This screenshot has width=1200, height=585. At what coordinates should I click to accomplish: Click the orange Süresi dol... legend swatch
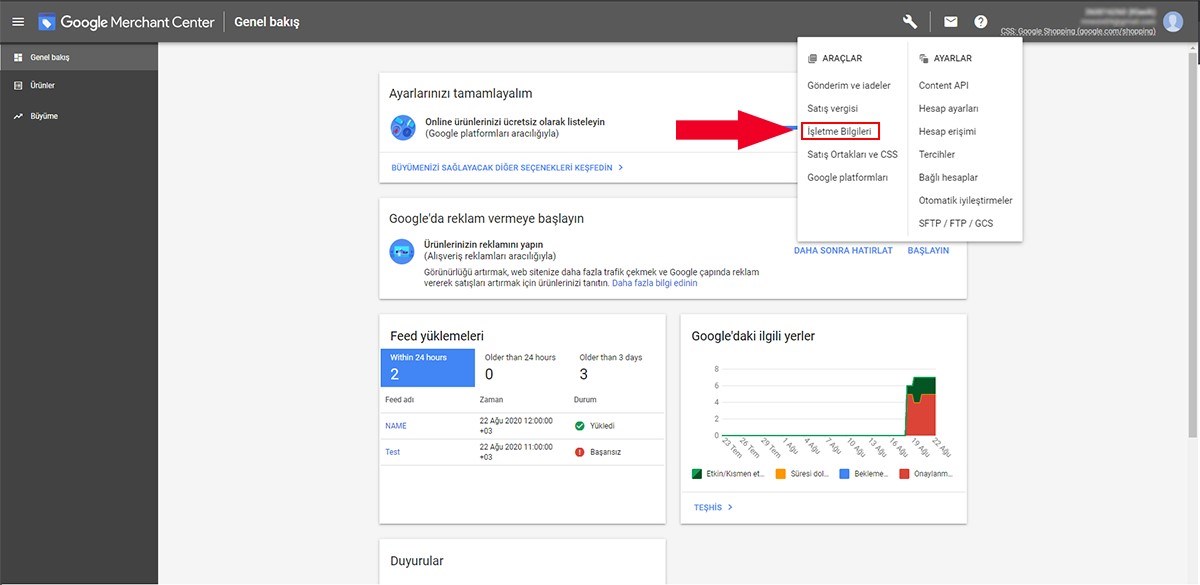point(780,474)
